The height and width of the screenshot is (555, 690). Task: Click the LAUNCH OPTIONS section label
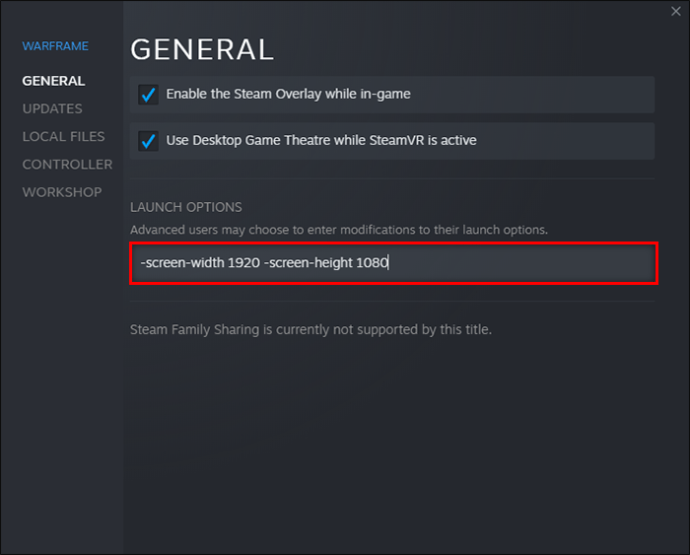[186, 207]
